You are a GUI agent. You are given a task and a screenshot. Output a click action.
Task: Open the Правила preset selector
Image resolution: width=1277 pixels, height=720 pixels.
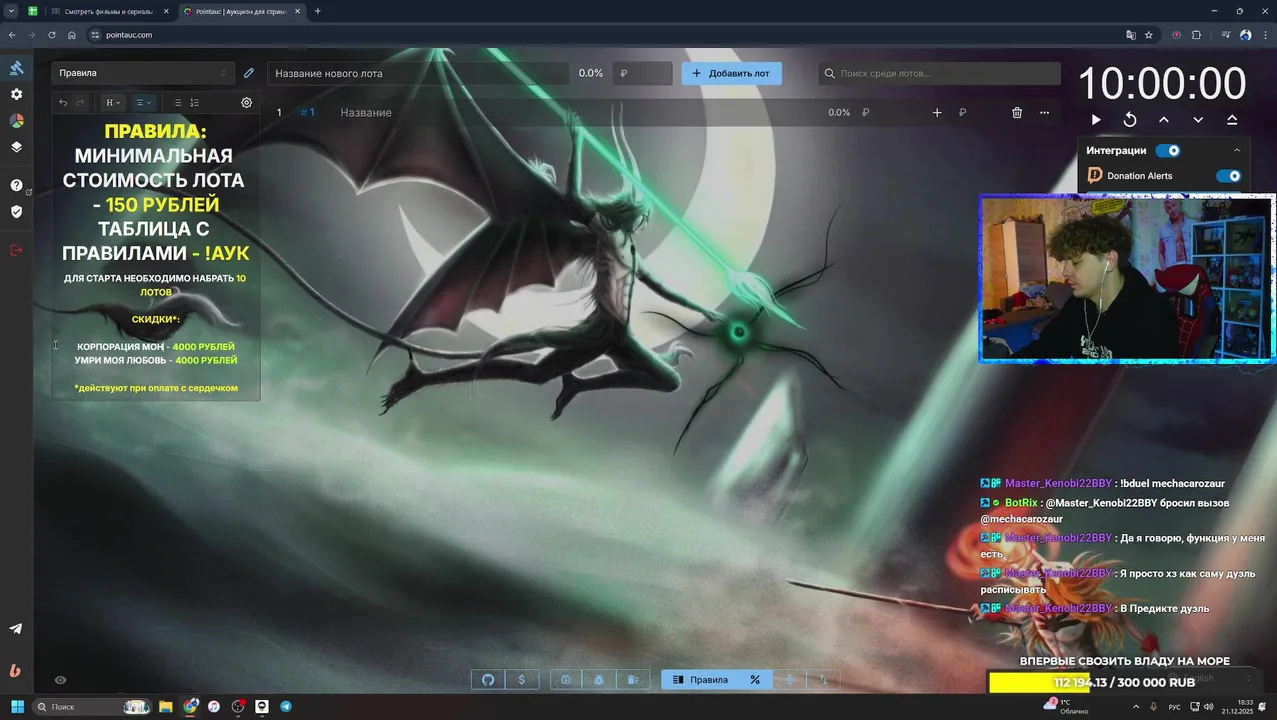pos(143,73)
